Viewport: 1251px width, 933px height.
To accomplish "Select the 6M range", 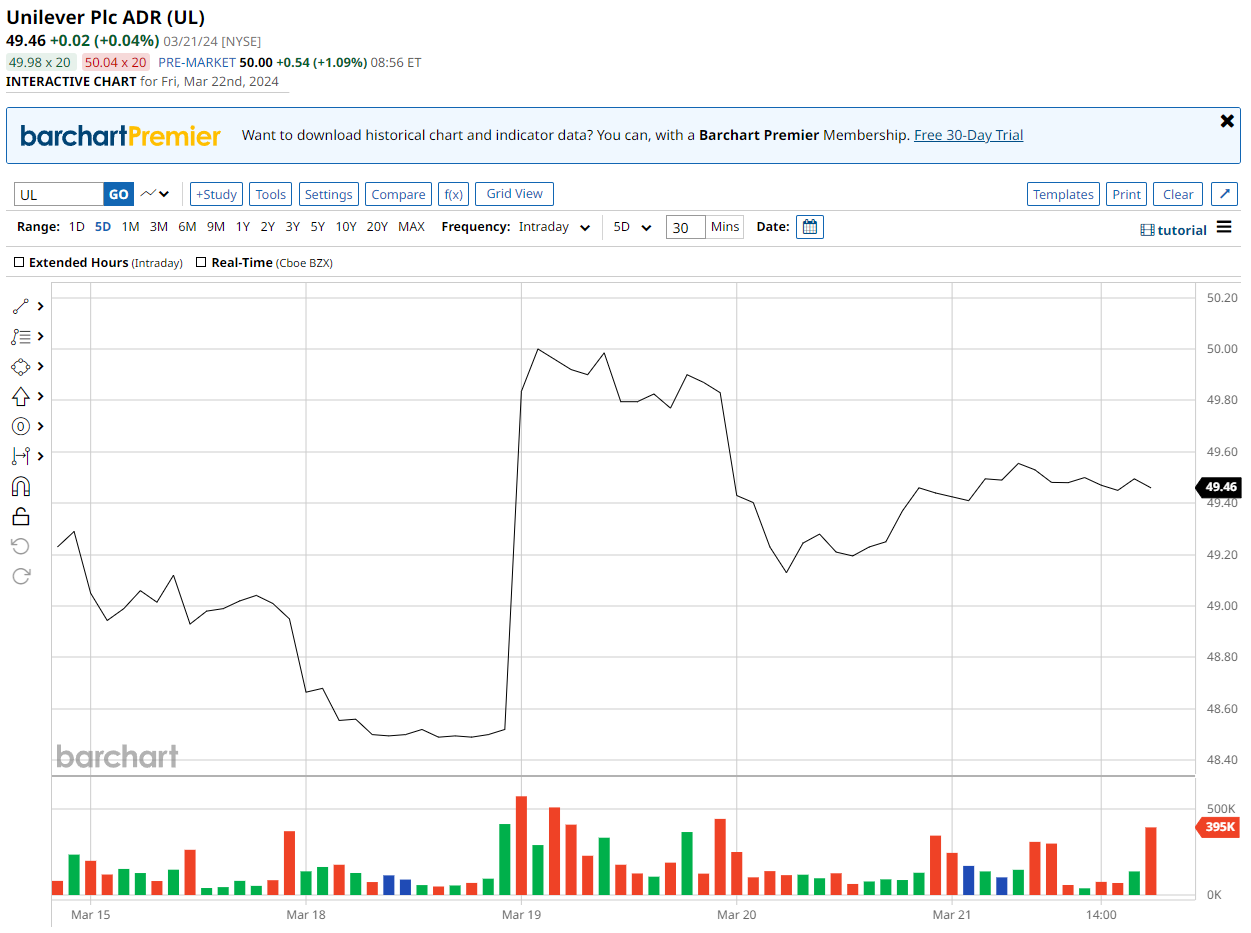I will (187, 227).
